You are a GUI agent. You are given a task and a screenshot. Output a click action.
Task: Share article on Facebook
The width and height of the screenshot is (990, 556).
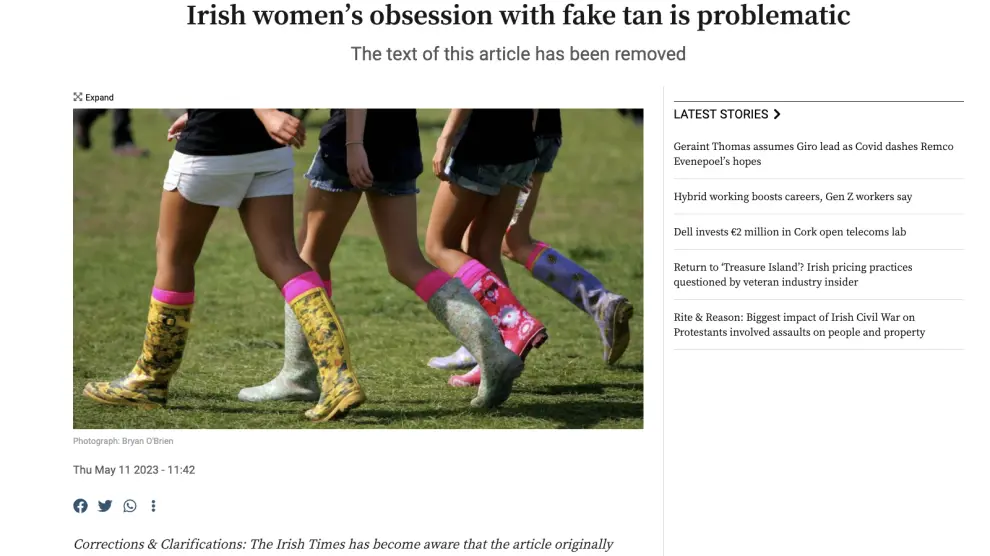(80, 506)
